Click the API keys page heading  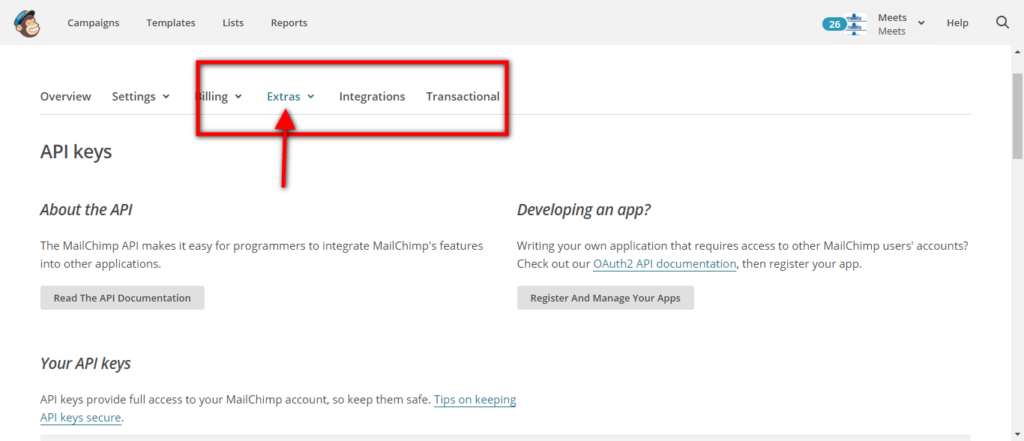(76, 152)
